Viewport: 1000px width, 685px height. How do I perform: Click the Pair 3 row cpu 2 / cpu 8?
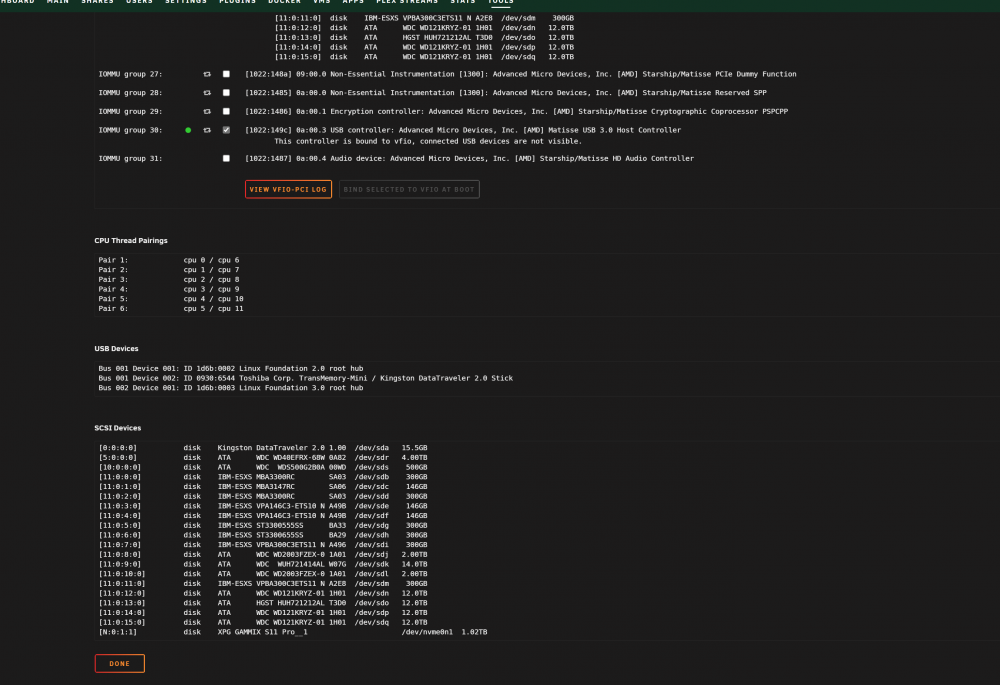point(169,279)
